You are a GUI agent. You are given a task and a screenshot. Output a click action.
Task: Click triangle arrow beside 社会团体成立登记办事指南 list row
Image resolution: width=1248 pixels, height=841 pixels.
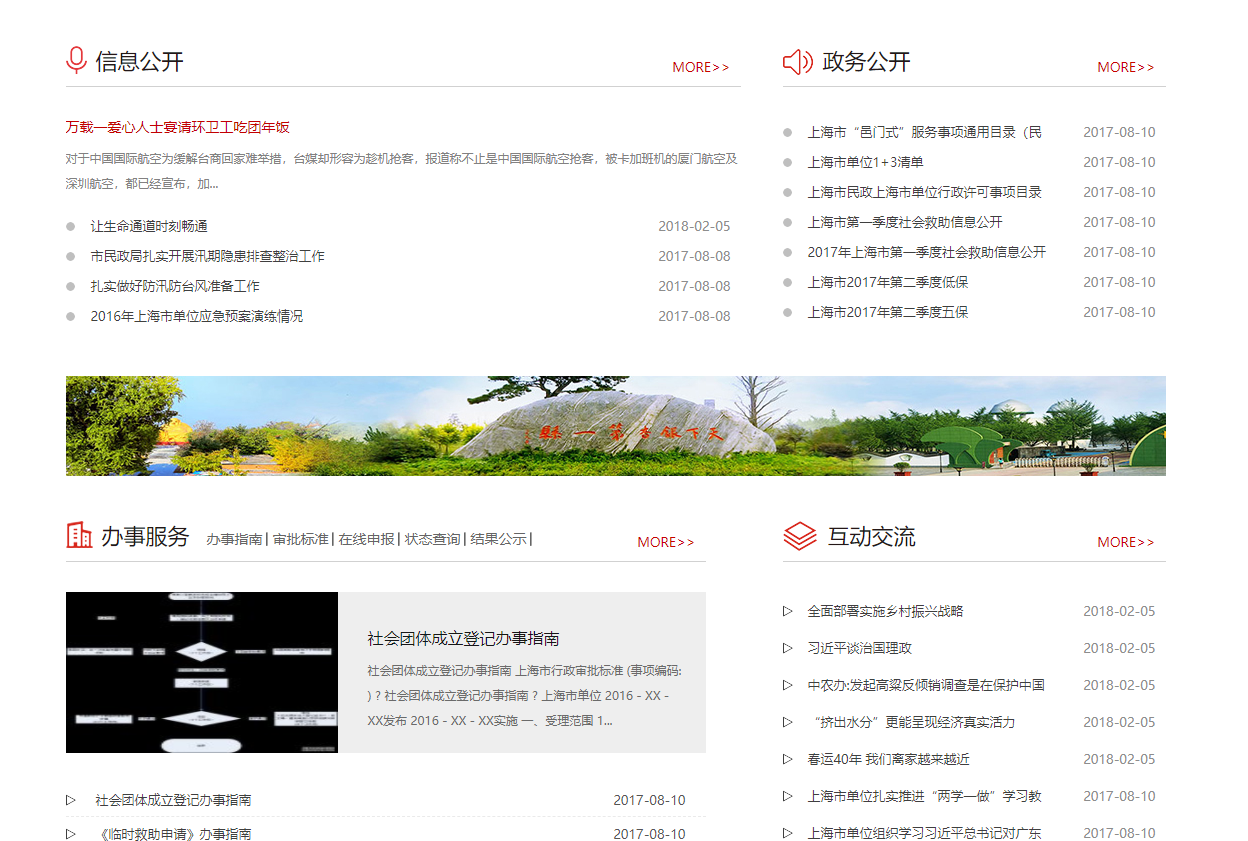click(71, 800)
